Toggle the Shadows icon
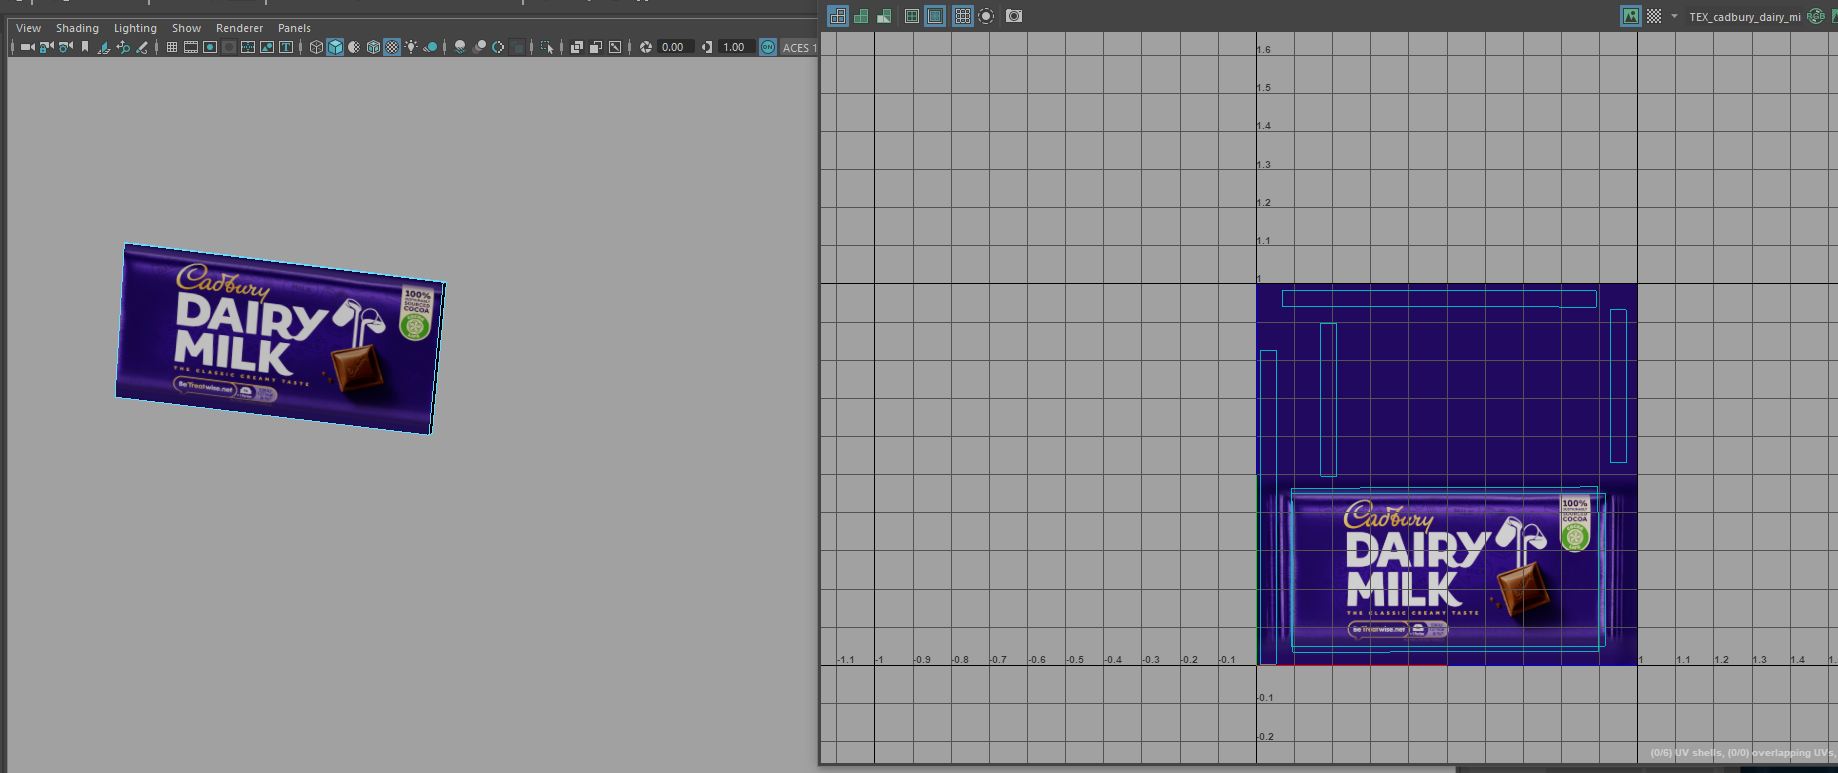Screen dimensions: 1838x773 click(431, 47)
